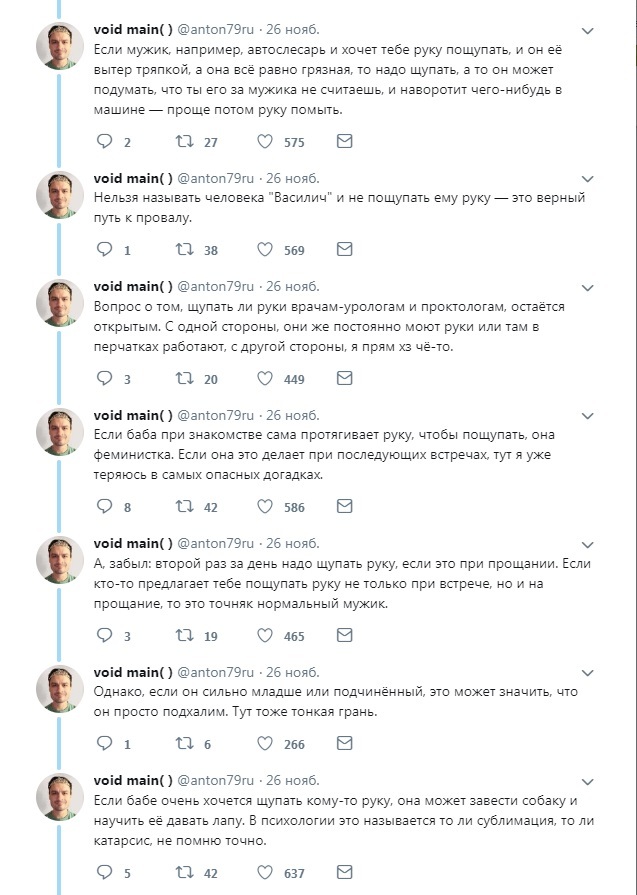The height and width of the screenshot is (895, 637).
Task: Reply to the last tweet with 5 replies
Action: [x=104, y=872]
